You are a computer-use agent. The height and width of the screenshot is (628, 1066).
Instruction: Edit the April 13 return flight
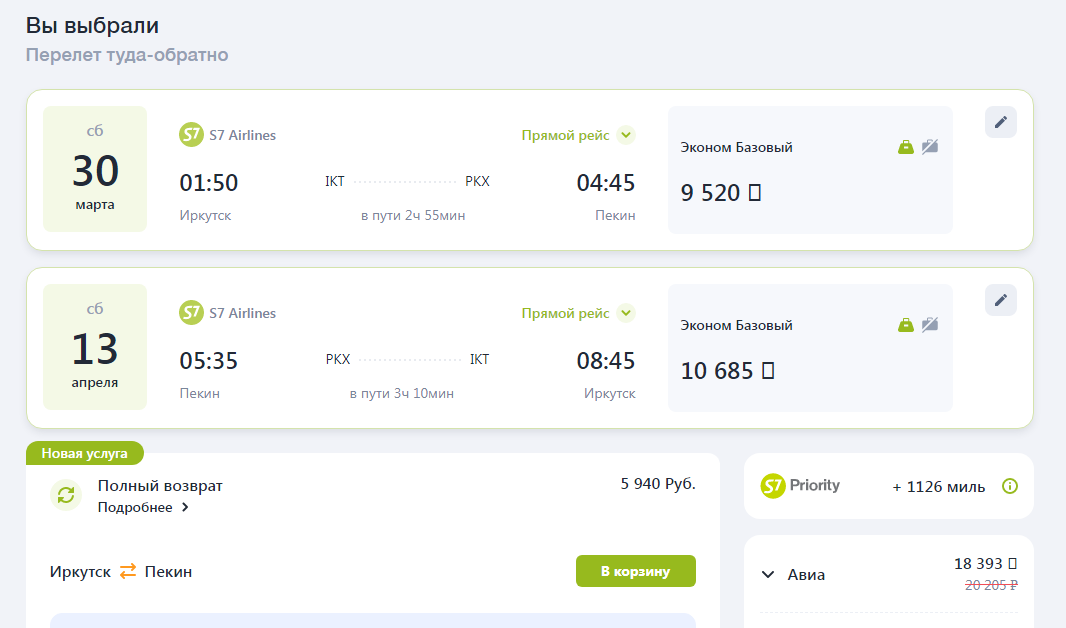[x=1000, y=300]
